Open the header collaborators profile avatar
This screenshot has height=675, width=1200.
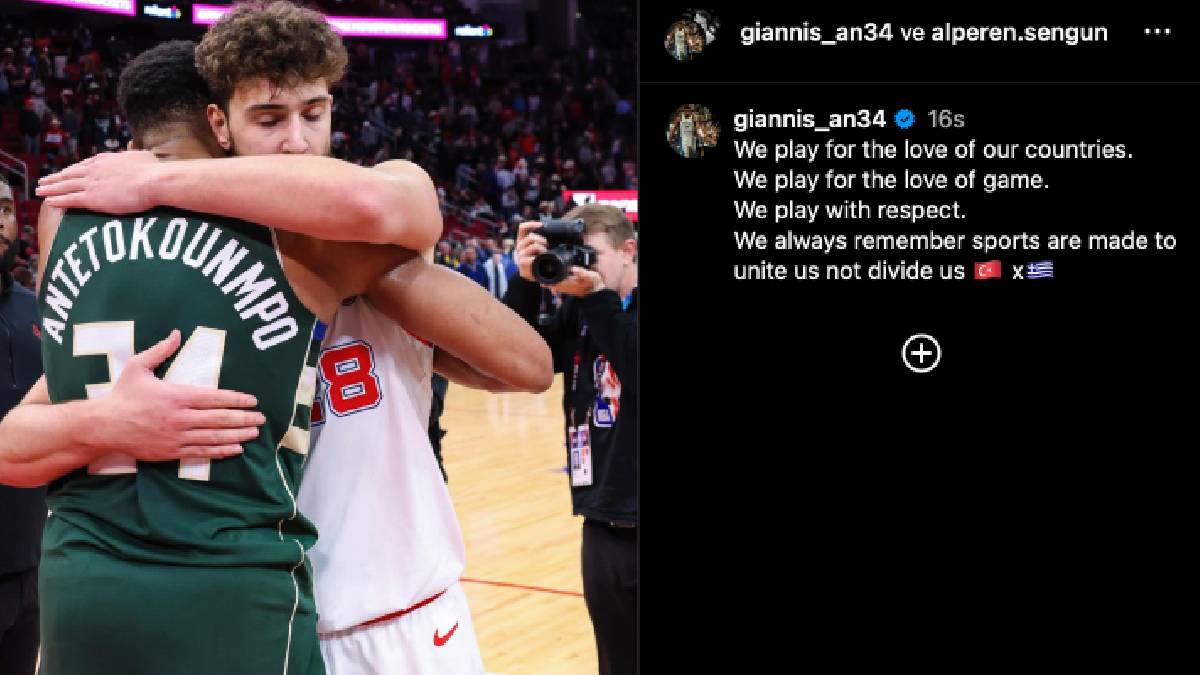[692, 34]
